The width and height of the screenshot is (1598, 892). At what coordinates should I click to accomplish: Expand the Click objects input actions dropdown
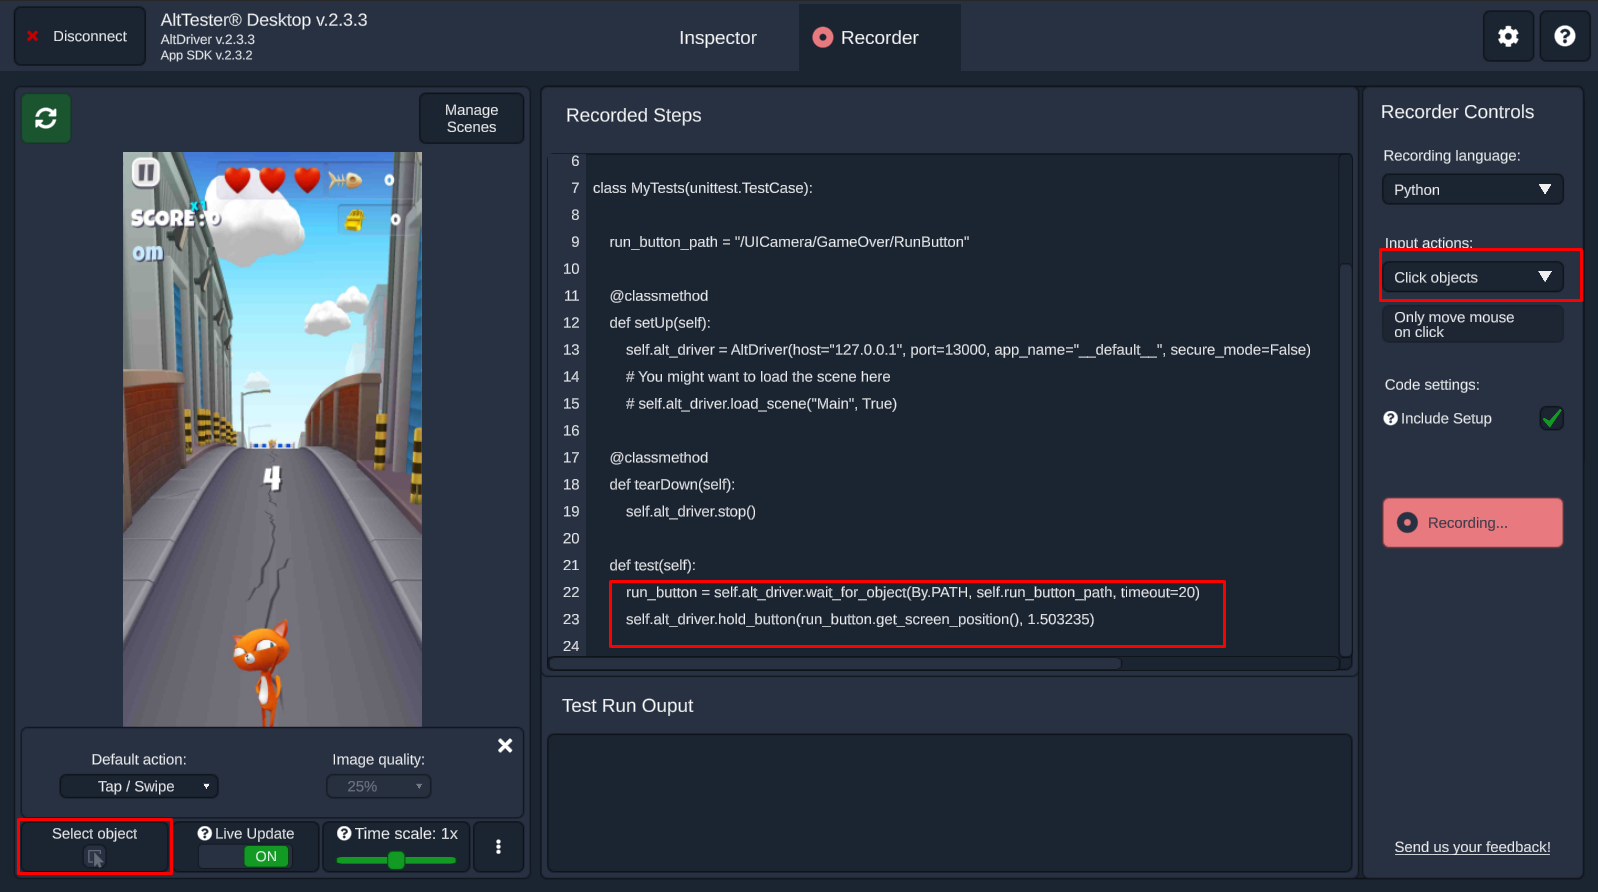1472,277
